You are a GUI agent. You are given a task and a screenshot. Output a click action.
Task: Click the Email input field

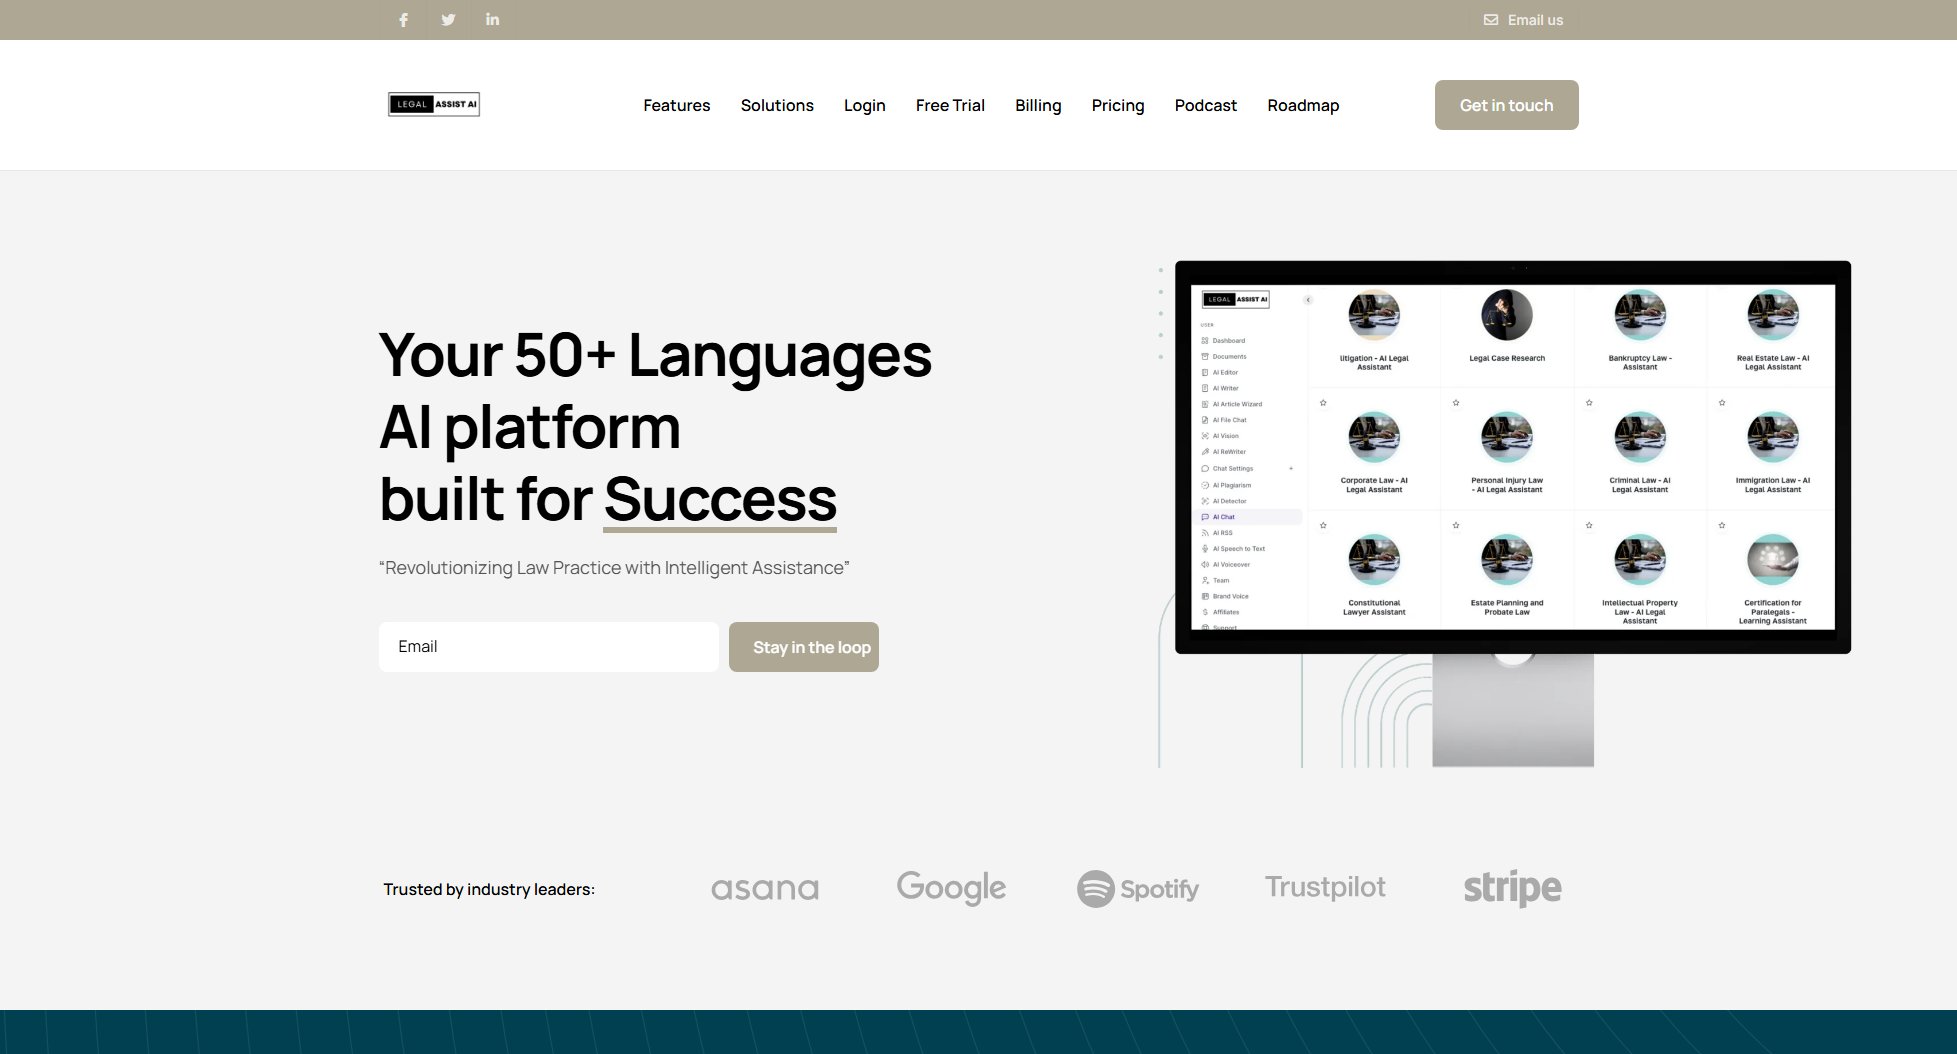pos(548,647)
